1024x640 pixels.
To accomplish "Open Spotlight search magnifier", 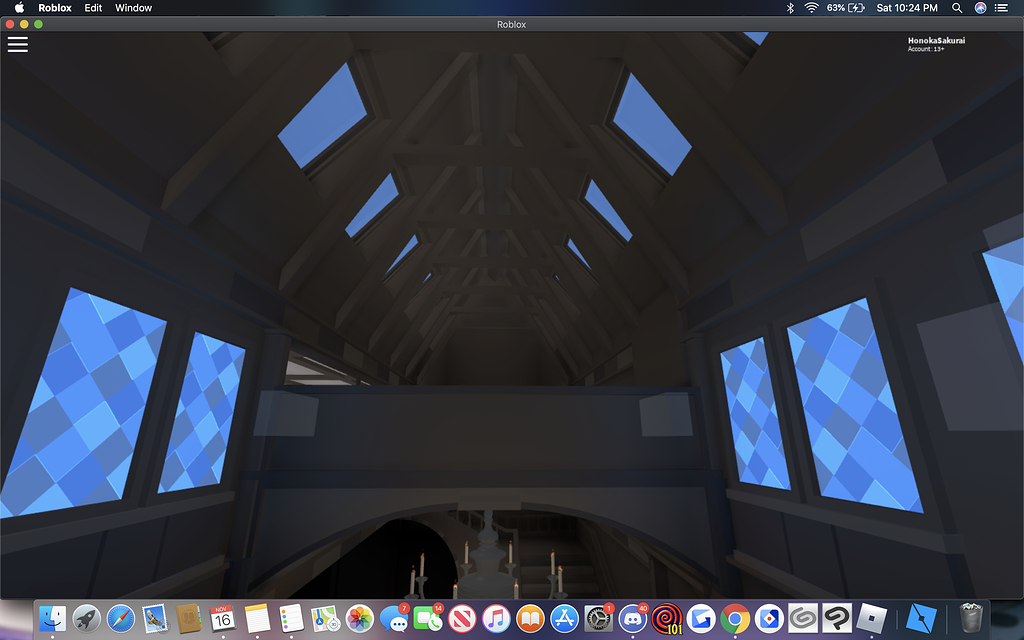I will 957,8.
